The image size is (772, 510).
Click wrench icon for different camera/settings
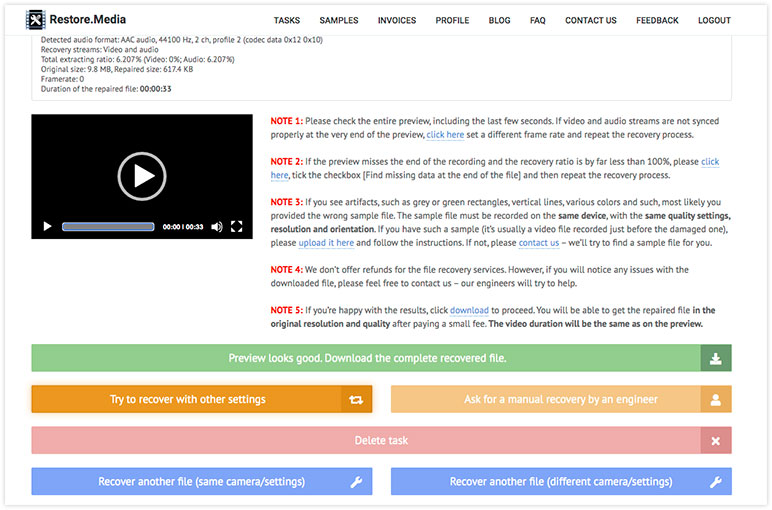[x=716, y=481]
